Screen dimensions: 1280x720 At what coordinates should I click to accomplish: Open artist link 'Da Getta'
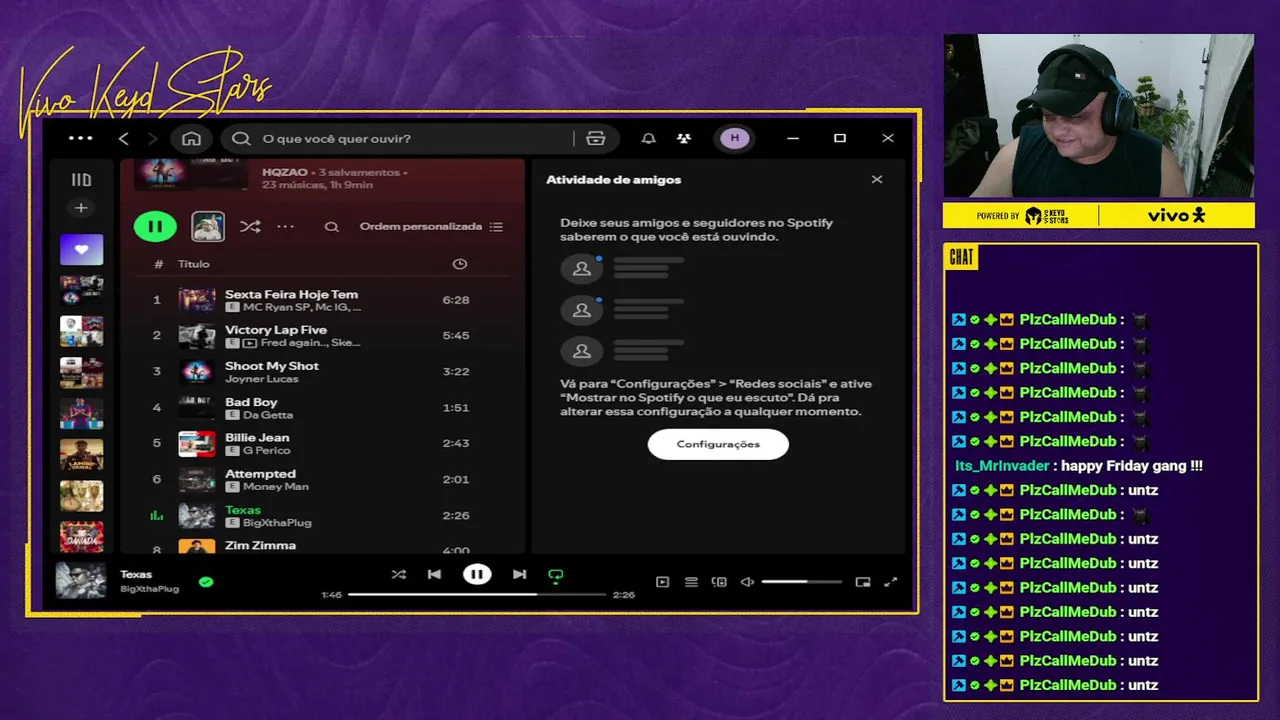pyautogui.click(x=268, y=415)
